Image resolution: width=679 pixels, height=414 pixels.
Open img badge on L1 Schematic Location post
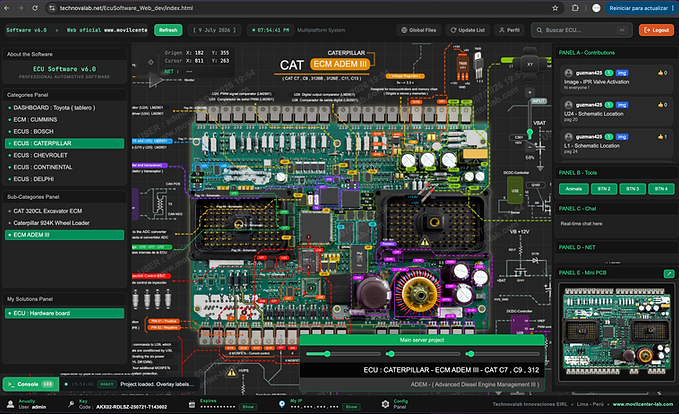point(622,137)
